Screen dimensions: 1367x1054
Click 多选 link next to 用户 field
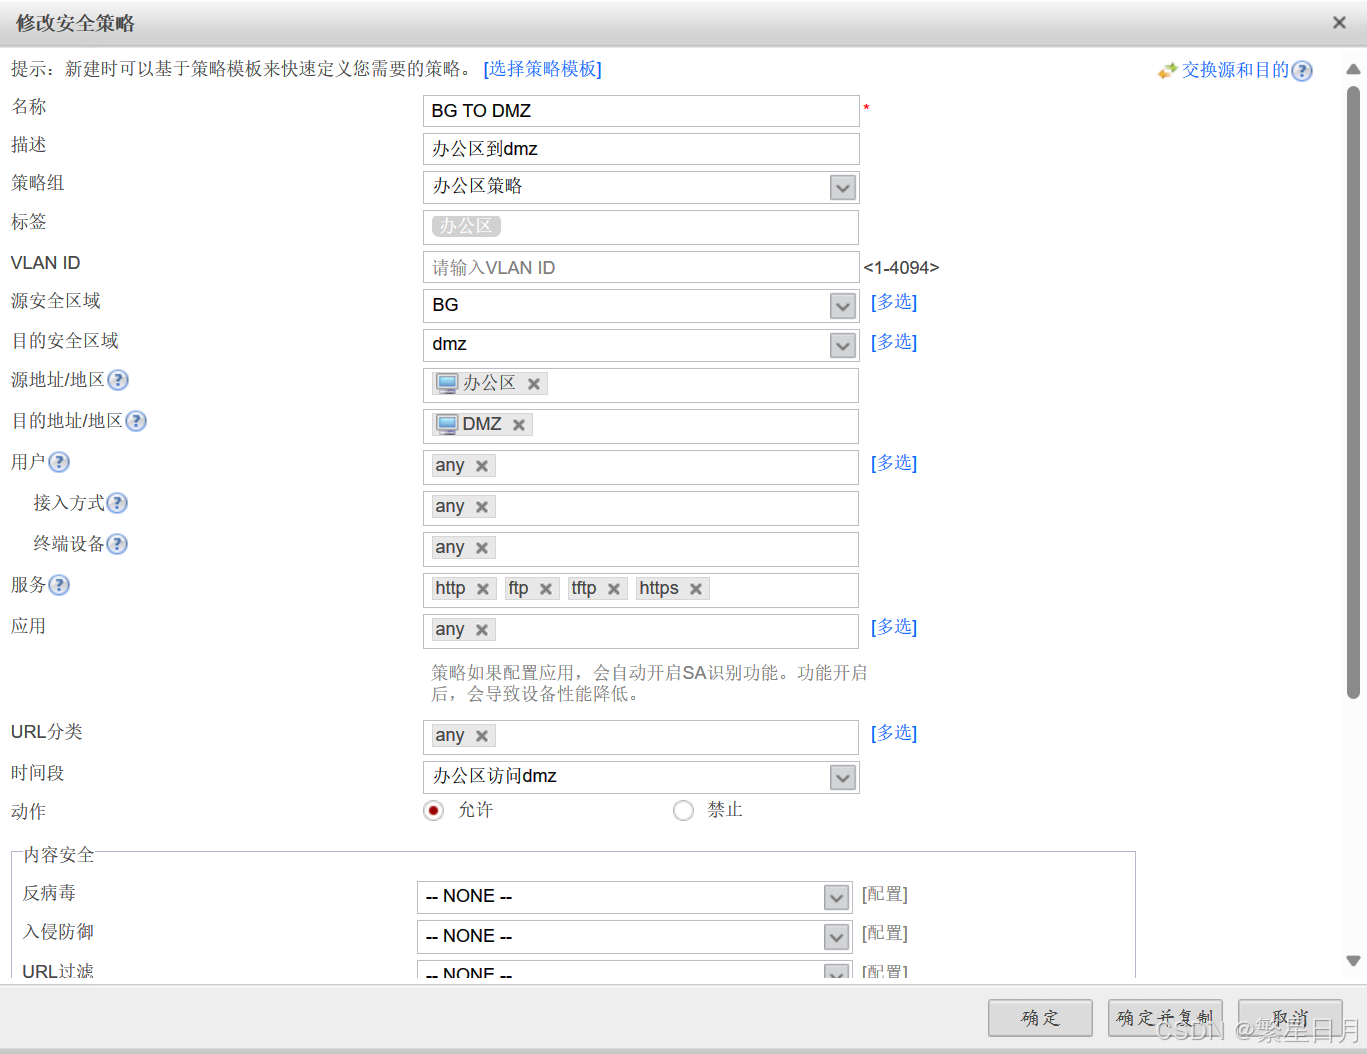click(894, 463)
